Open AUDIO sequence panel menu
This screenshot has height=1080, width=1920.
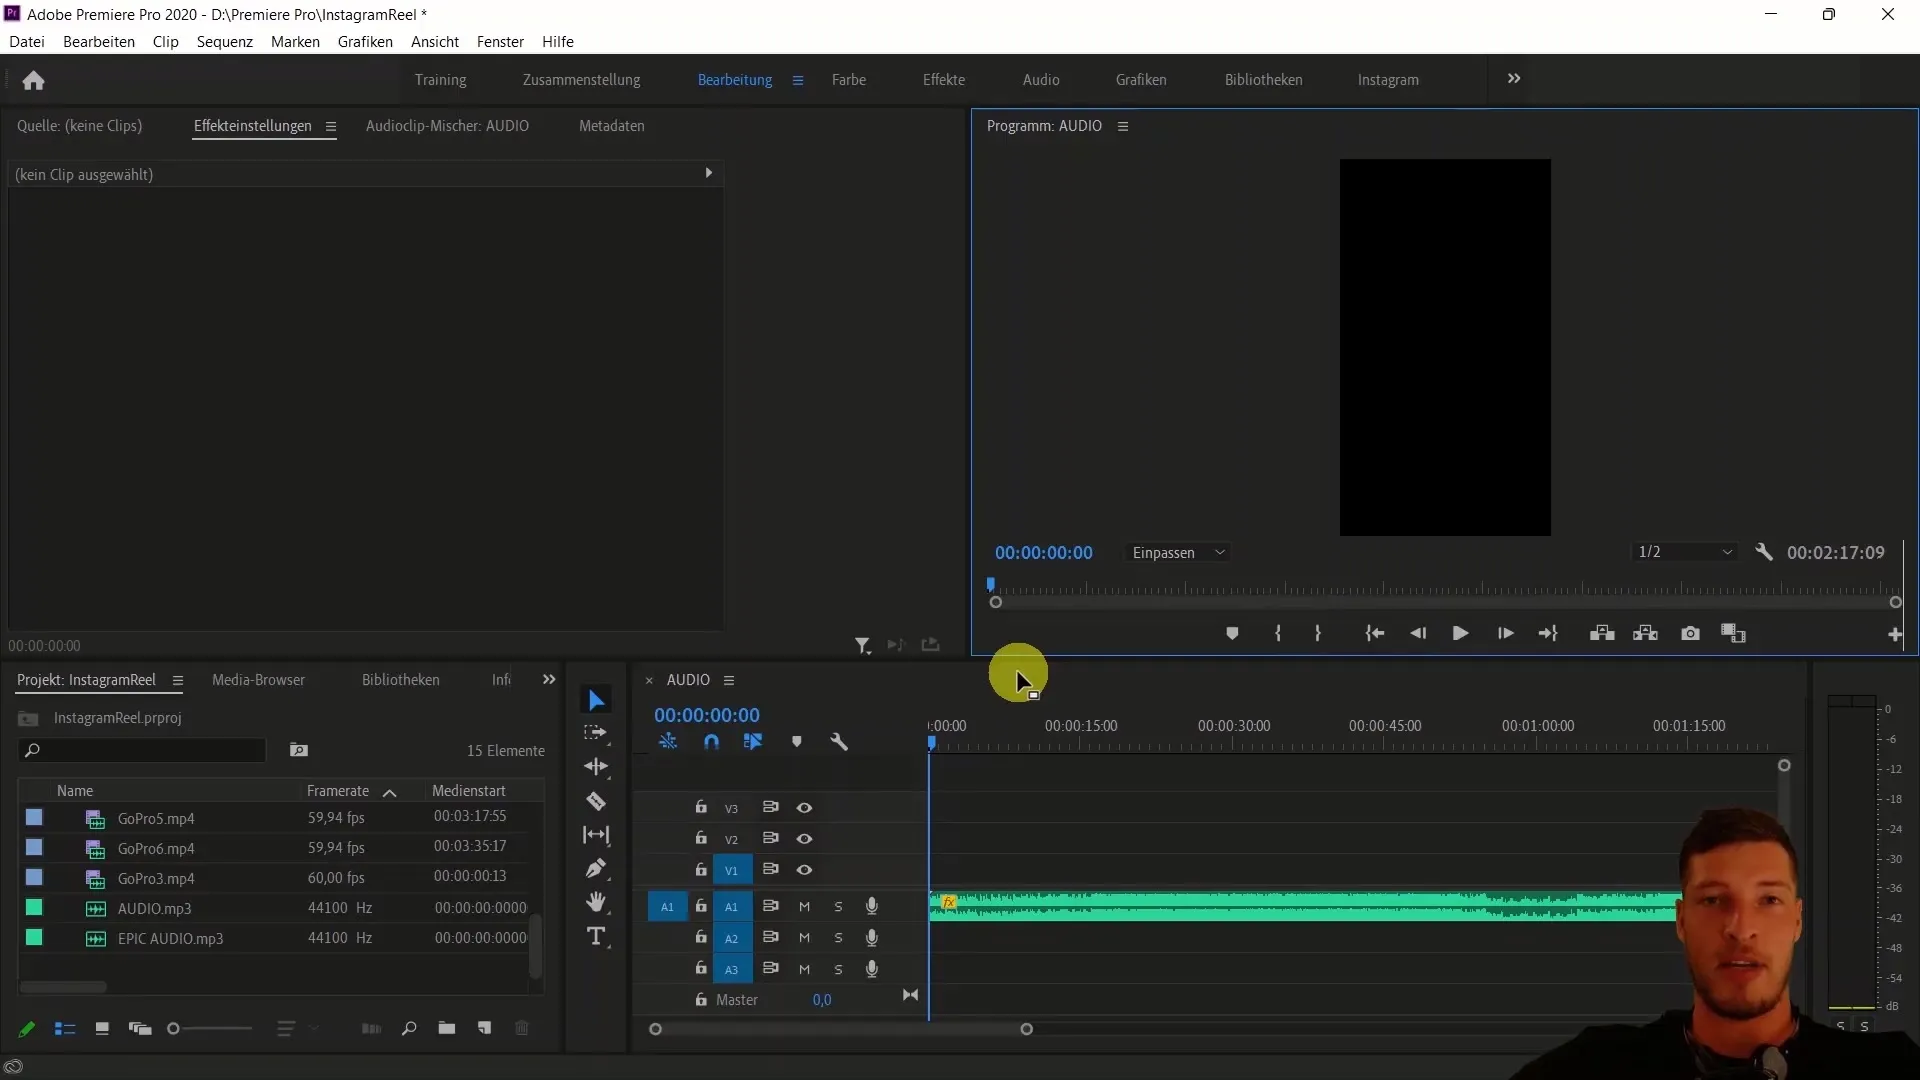point(729,681)
